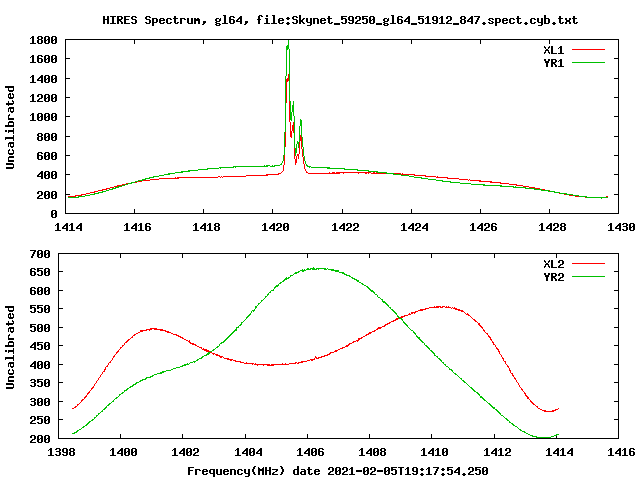Viewport: 640px width, 480px height.
Task: Click the 1430 x-axis tick label
Action: pyautogui.click(x=621, y=227)
